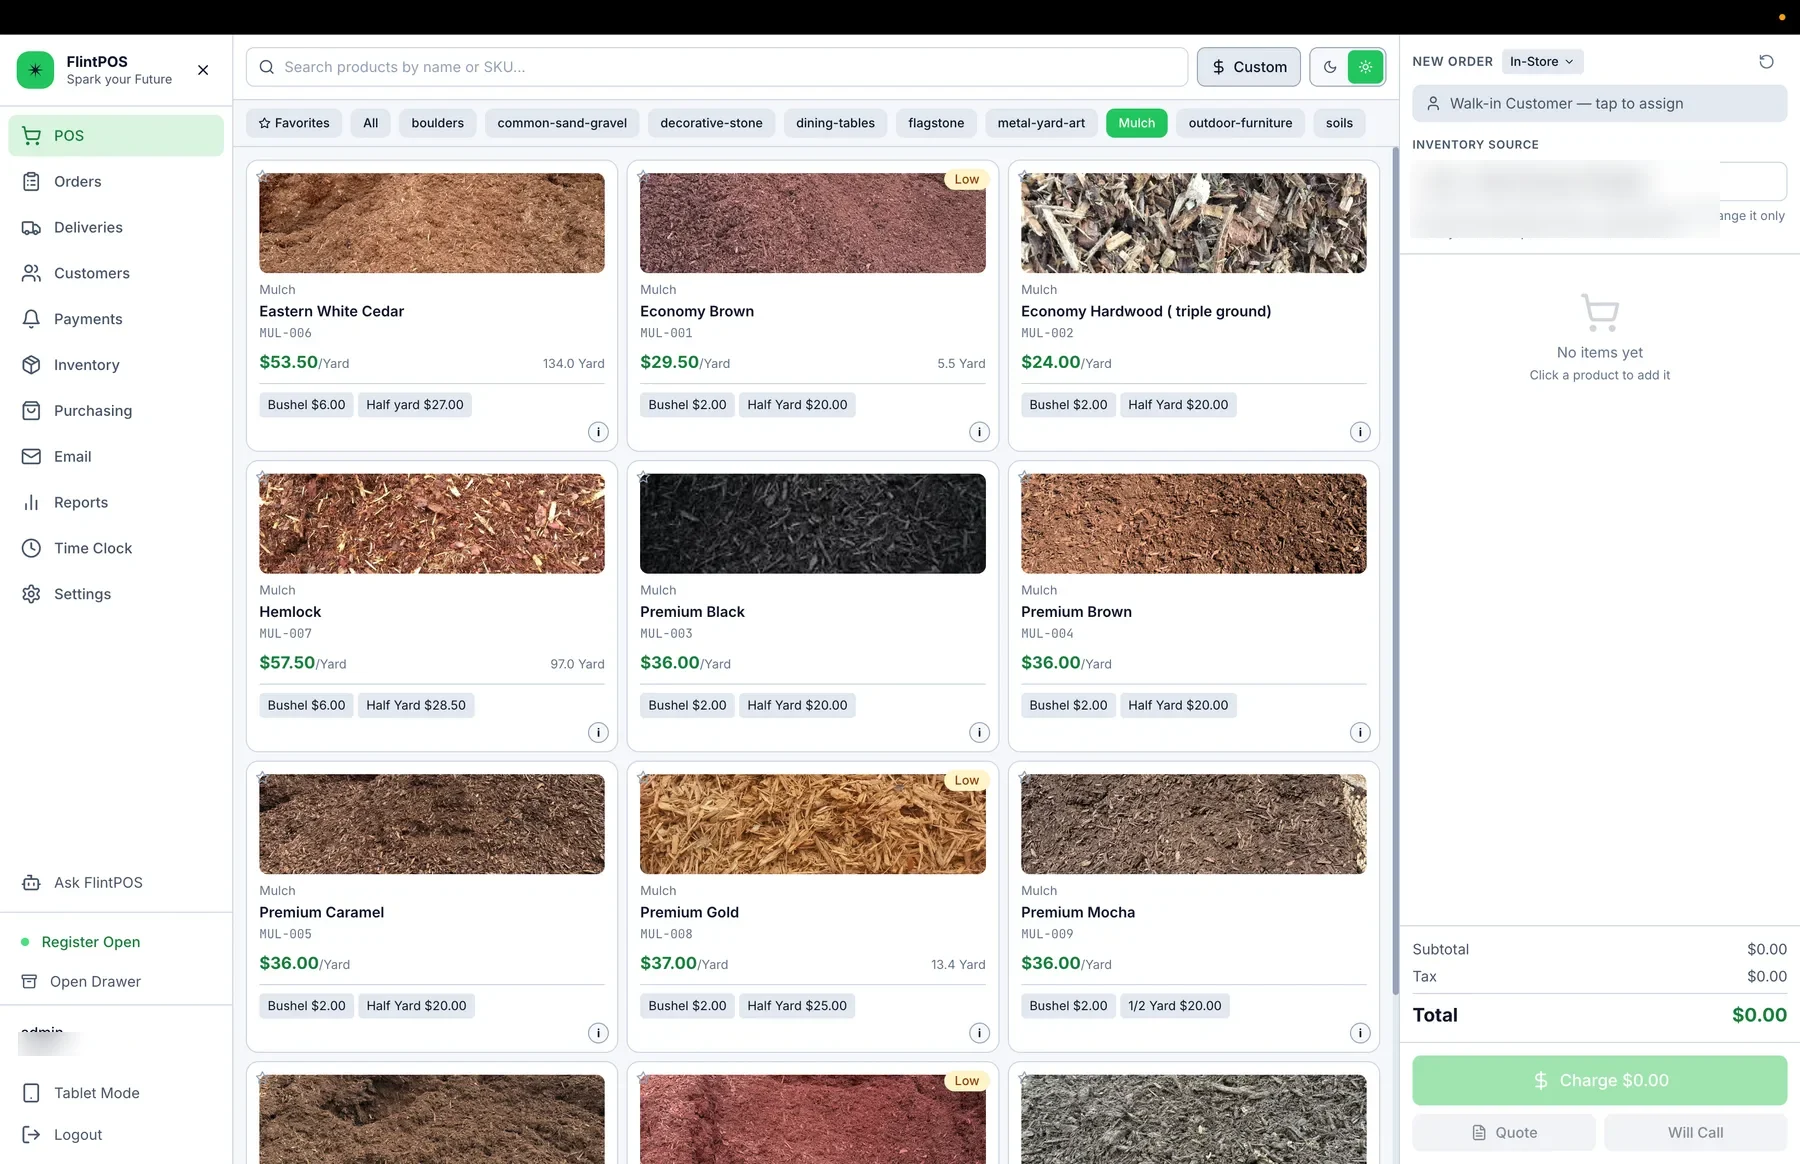Select the dining-tables category

tap(836, 123)
